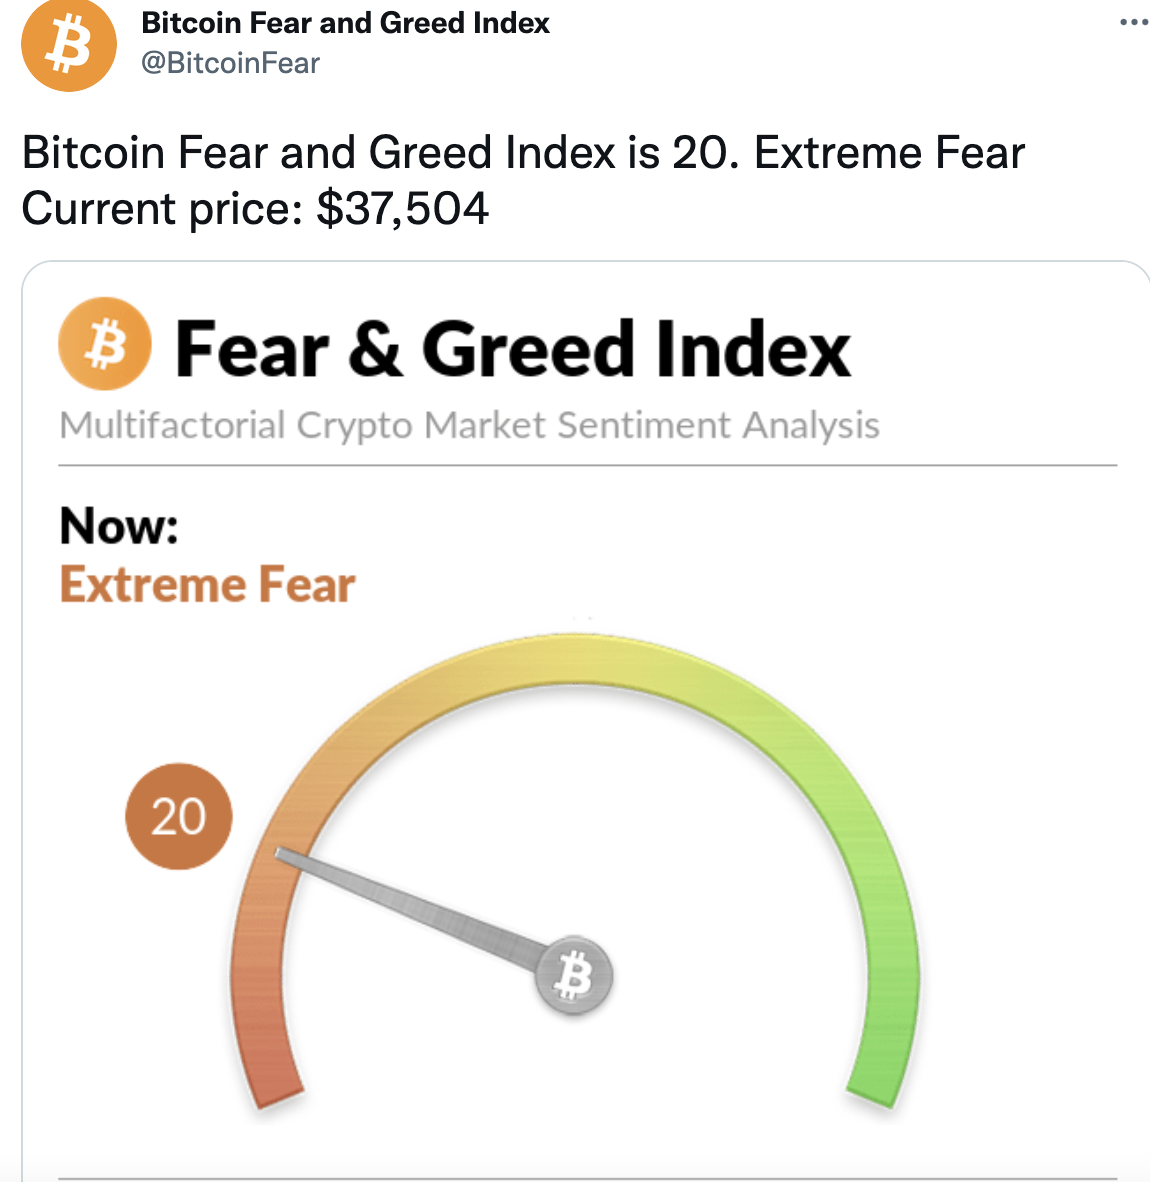1150x1182 pixels.
Task: Open the tweet's three-dot more menu
Action: coord(1134,23)
